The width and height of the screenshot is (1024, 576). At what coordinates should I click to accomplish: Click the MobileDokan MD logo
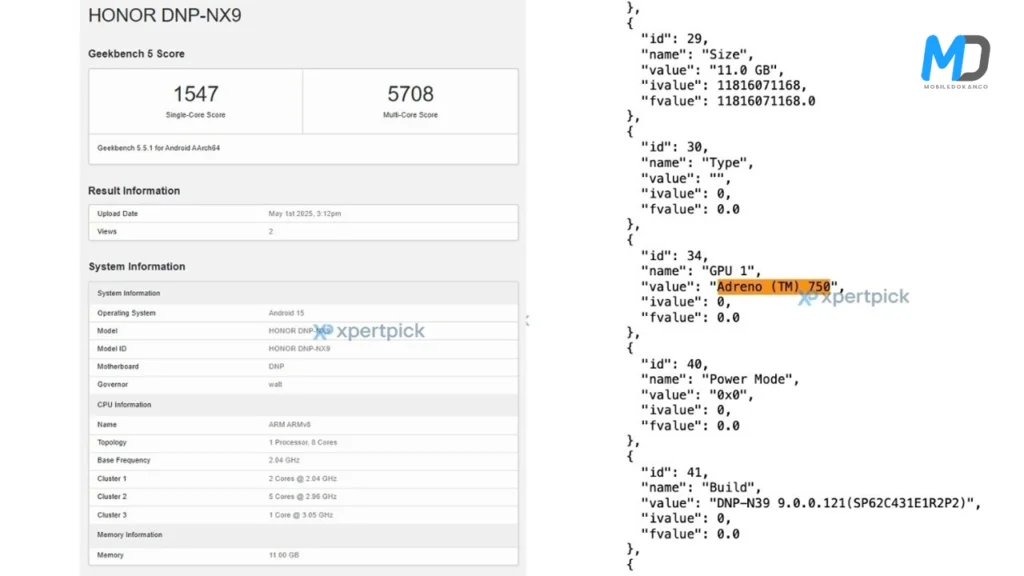(955, 60)
